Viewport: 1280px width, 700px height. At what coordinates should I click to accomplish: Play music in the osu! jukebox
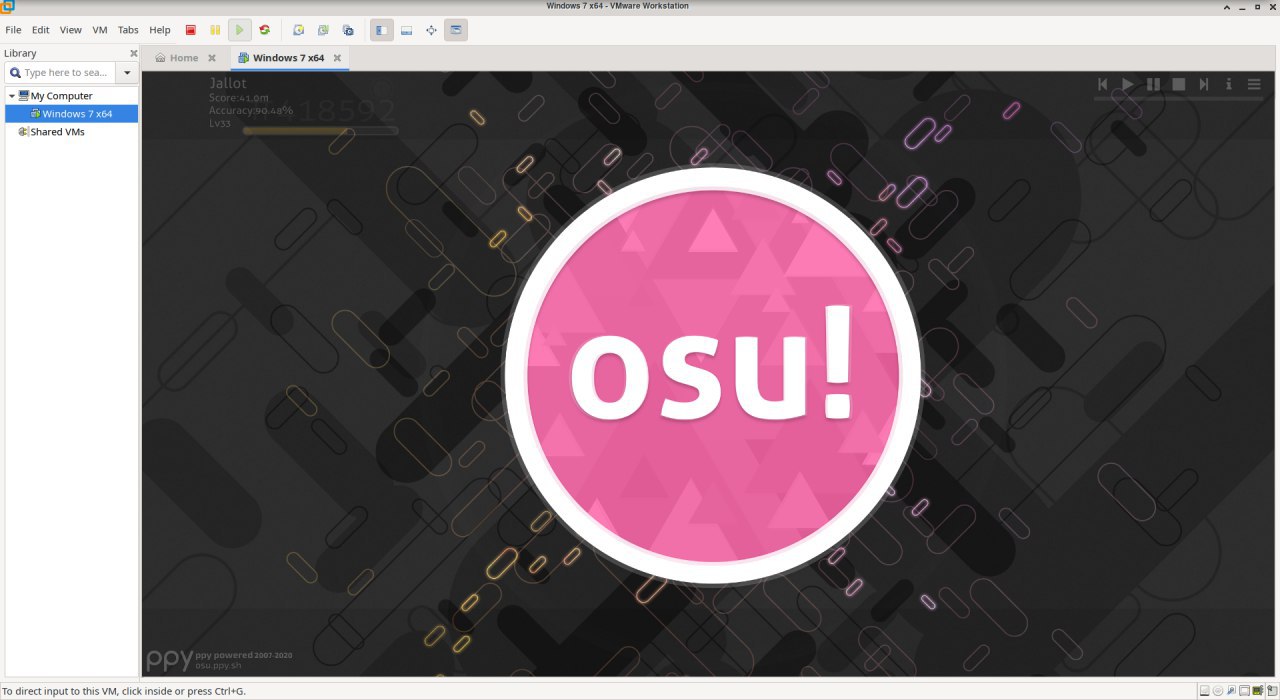1128,84
